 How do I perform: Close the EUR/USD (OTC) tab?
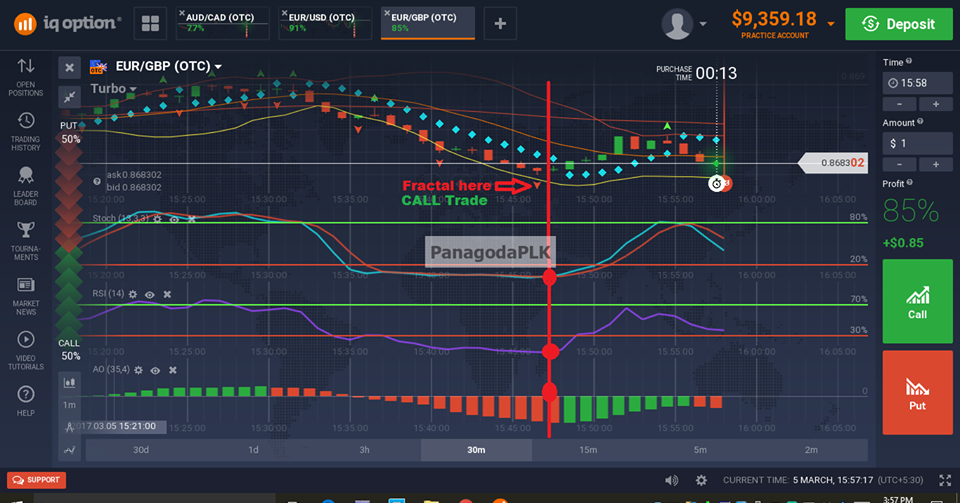pos(284,13)
